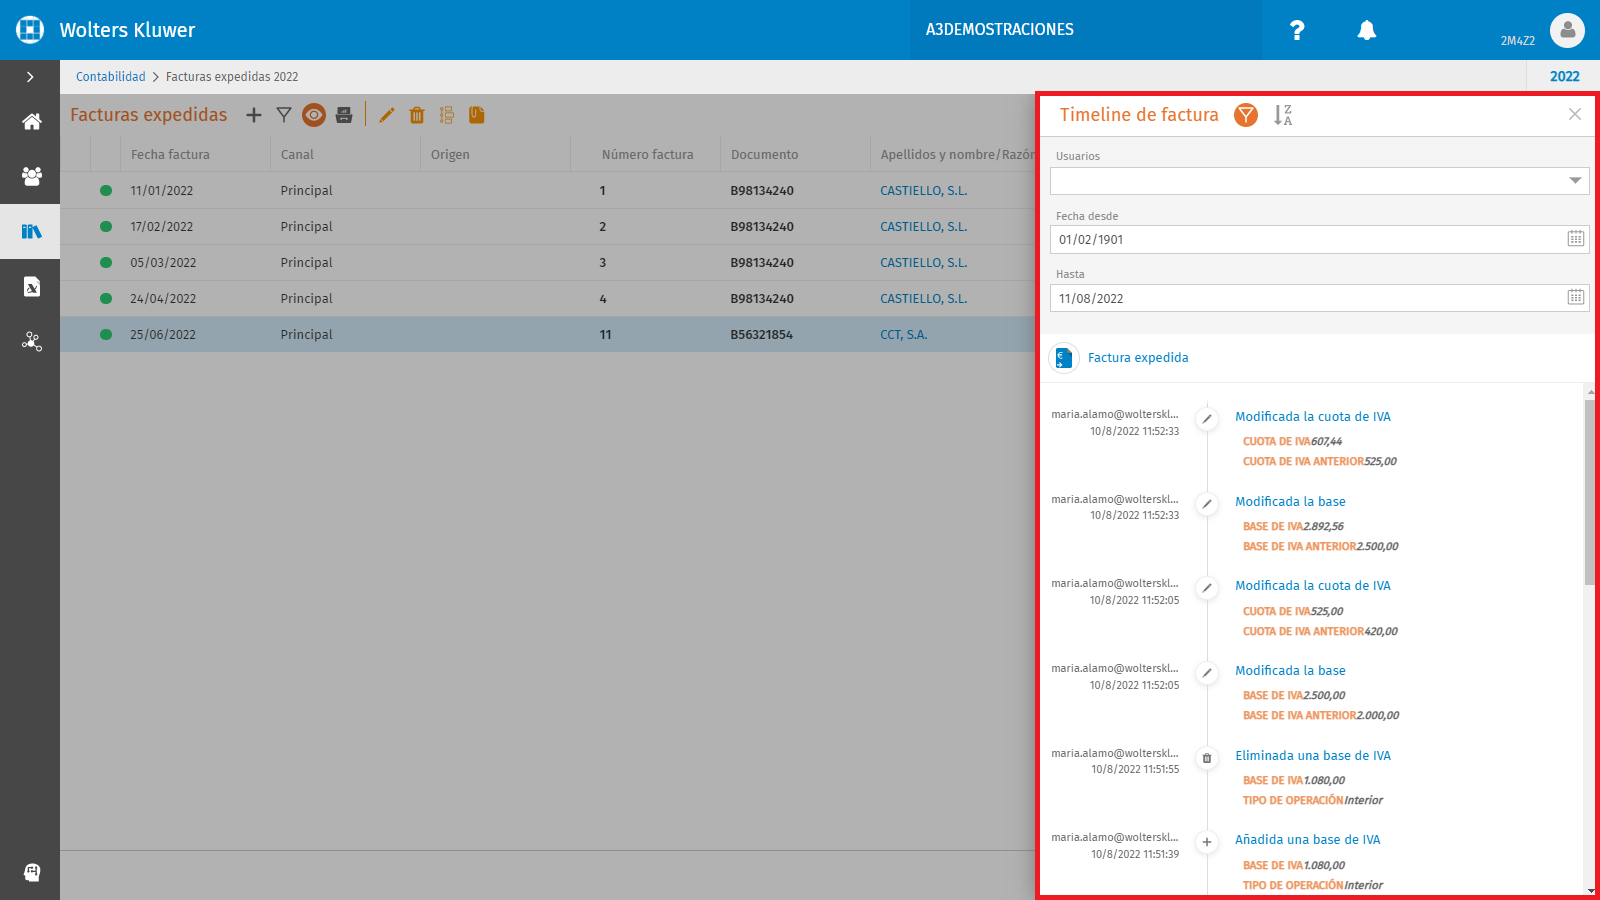
Task: Open the user profile avatar
Action: pos(1567,30)
